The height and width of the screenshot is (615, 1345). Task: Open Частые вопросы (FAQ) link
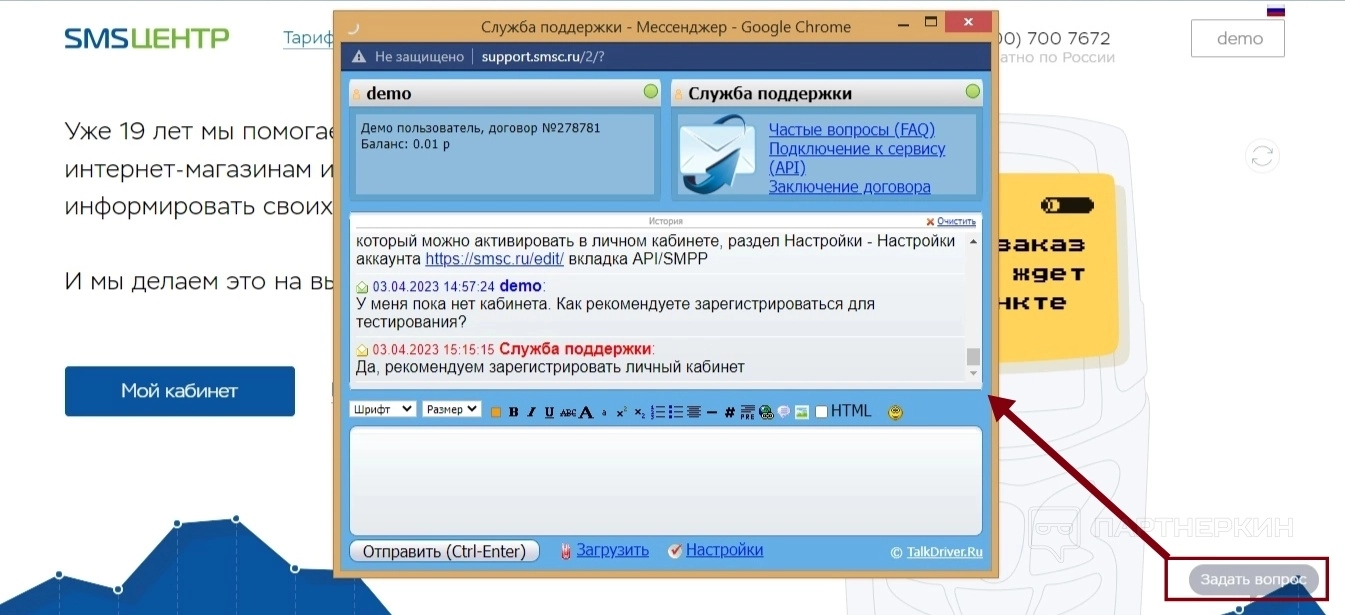(851, 130)
